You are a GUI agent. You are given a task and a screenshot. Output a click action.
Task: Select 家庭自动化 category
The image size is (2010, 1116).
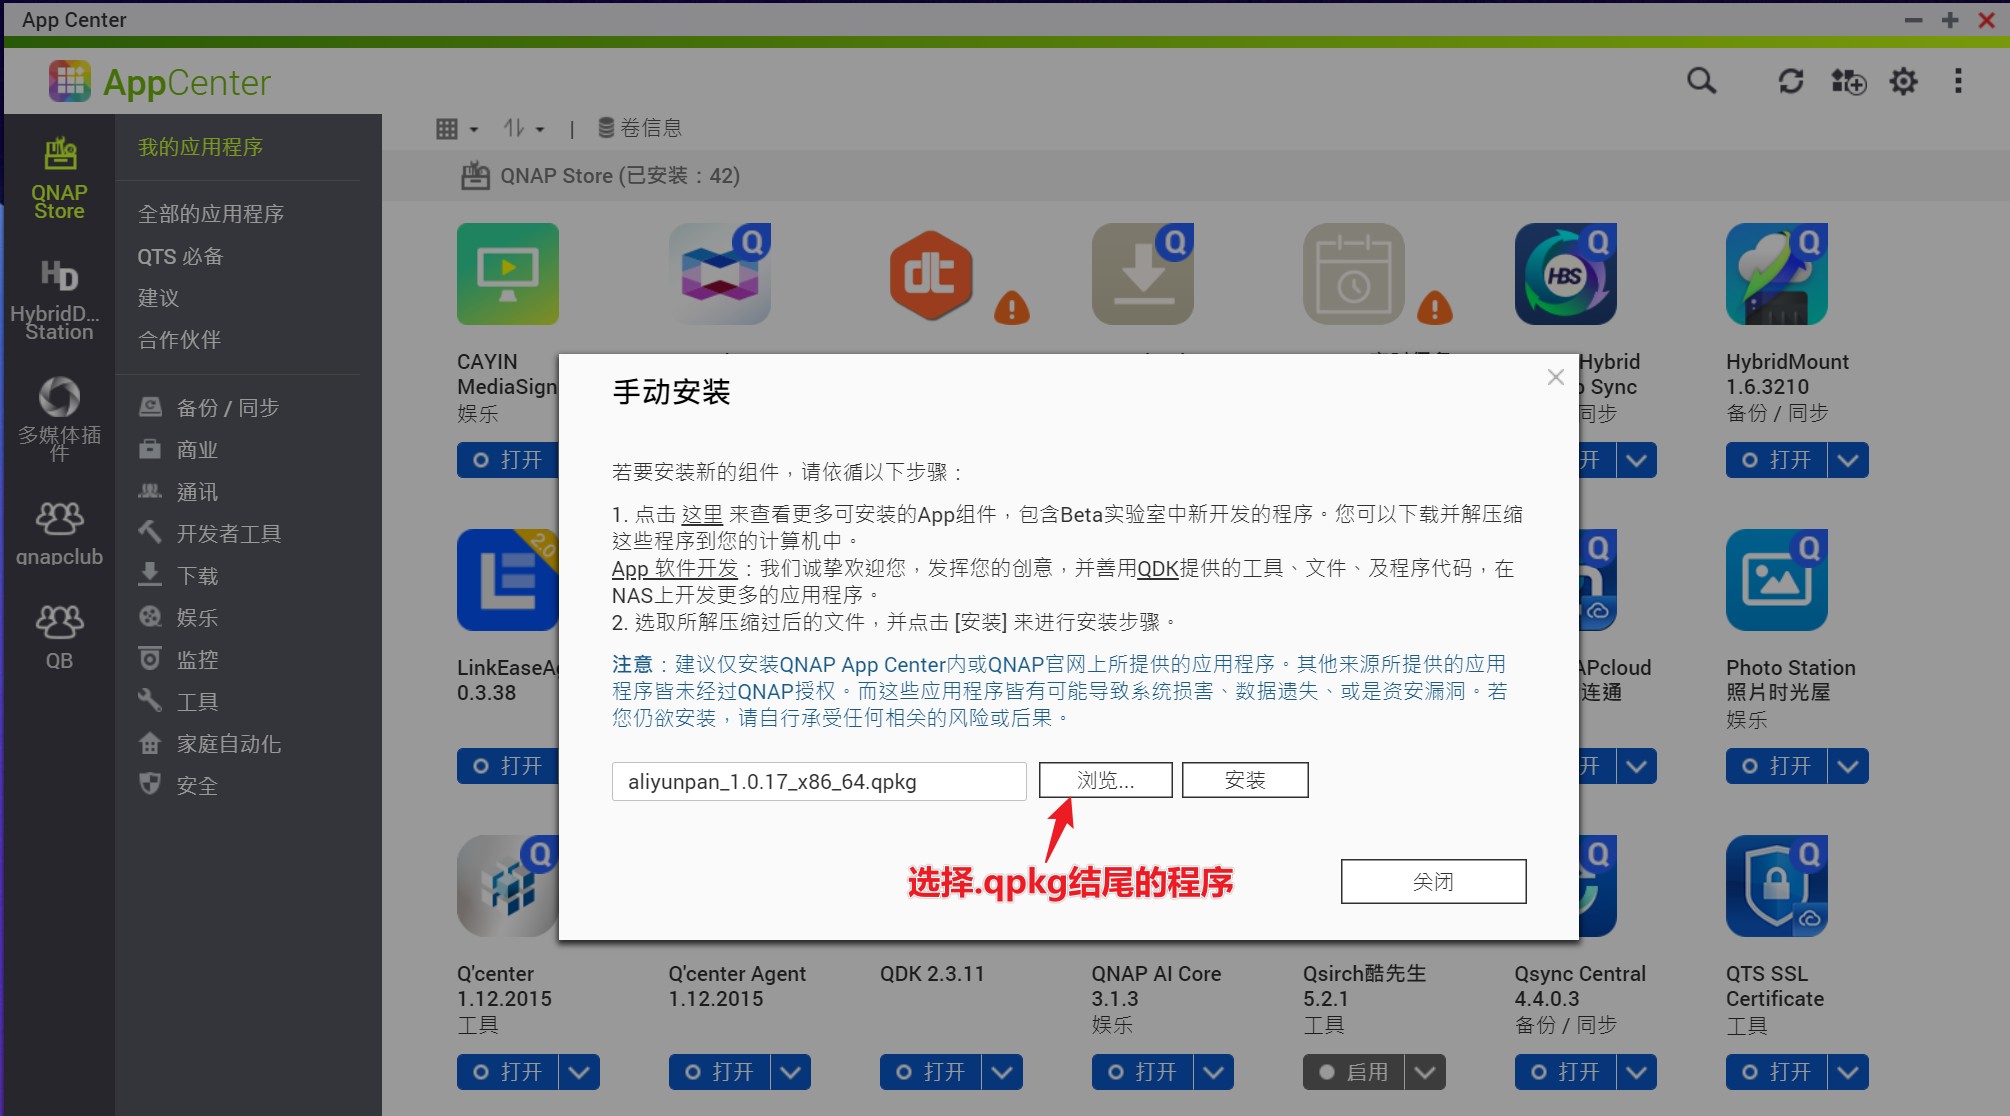point(210,744)
